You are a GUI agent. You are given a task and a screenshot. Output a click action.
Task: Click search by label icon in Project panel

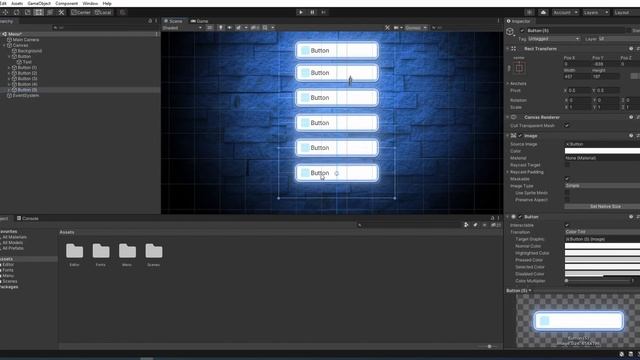pyautogui.click(x=475, y=225)
